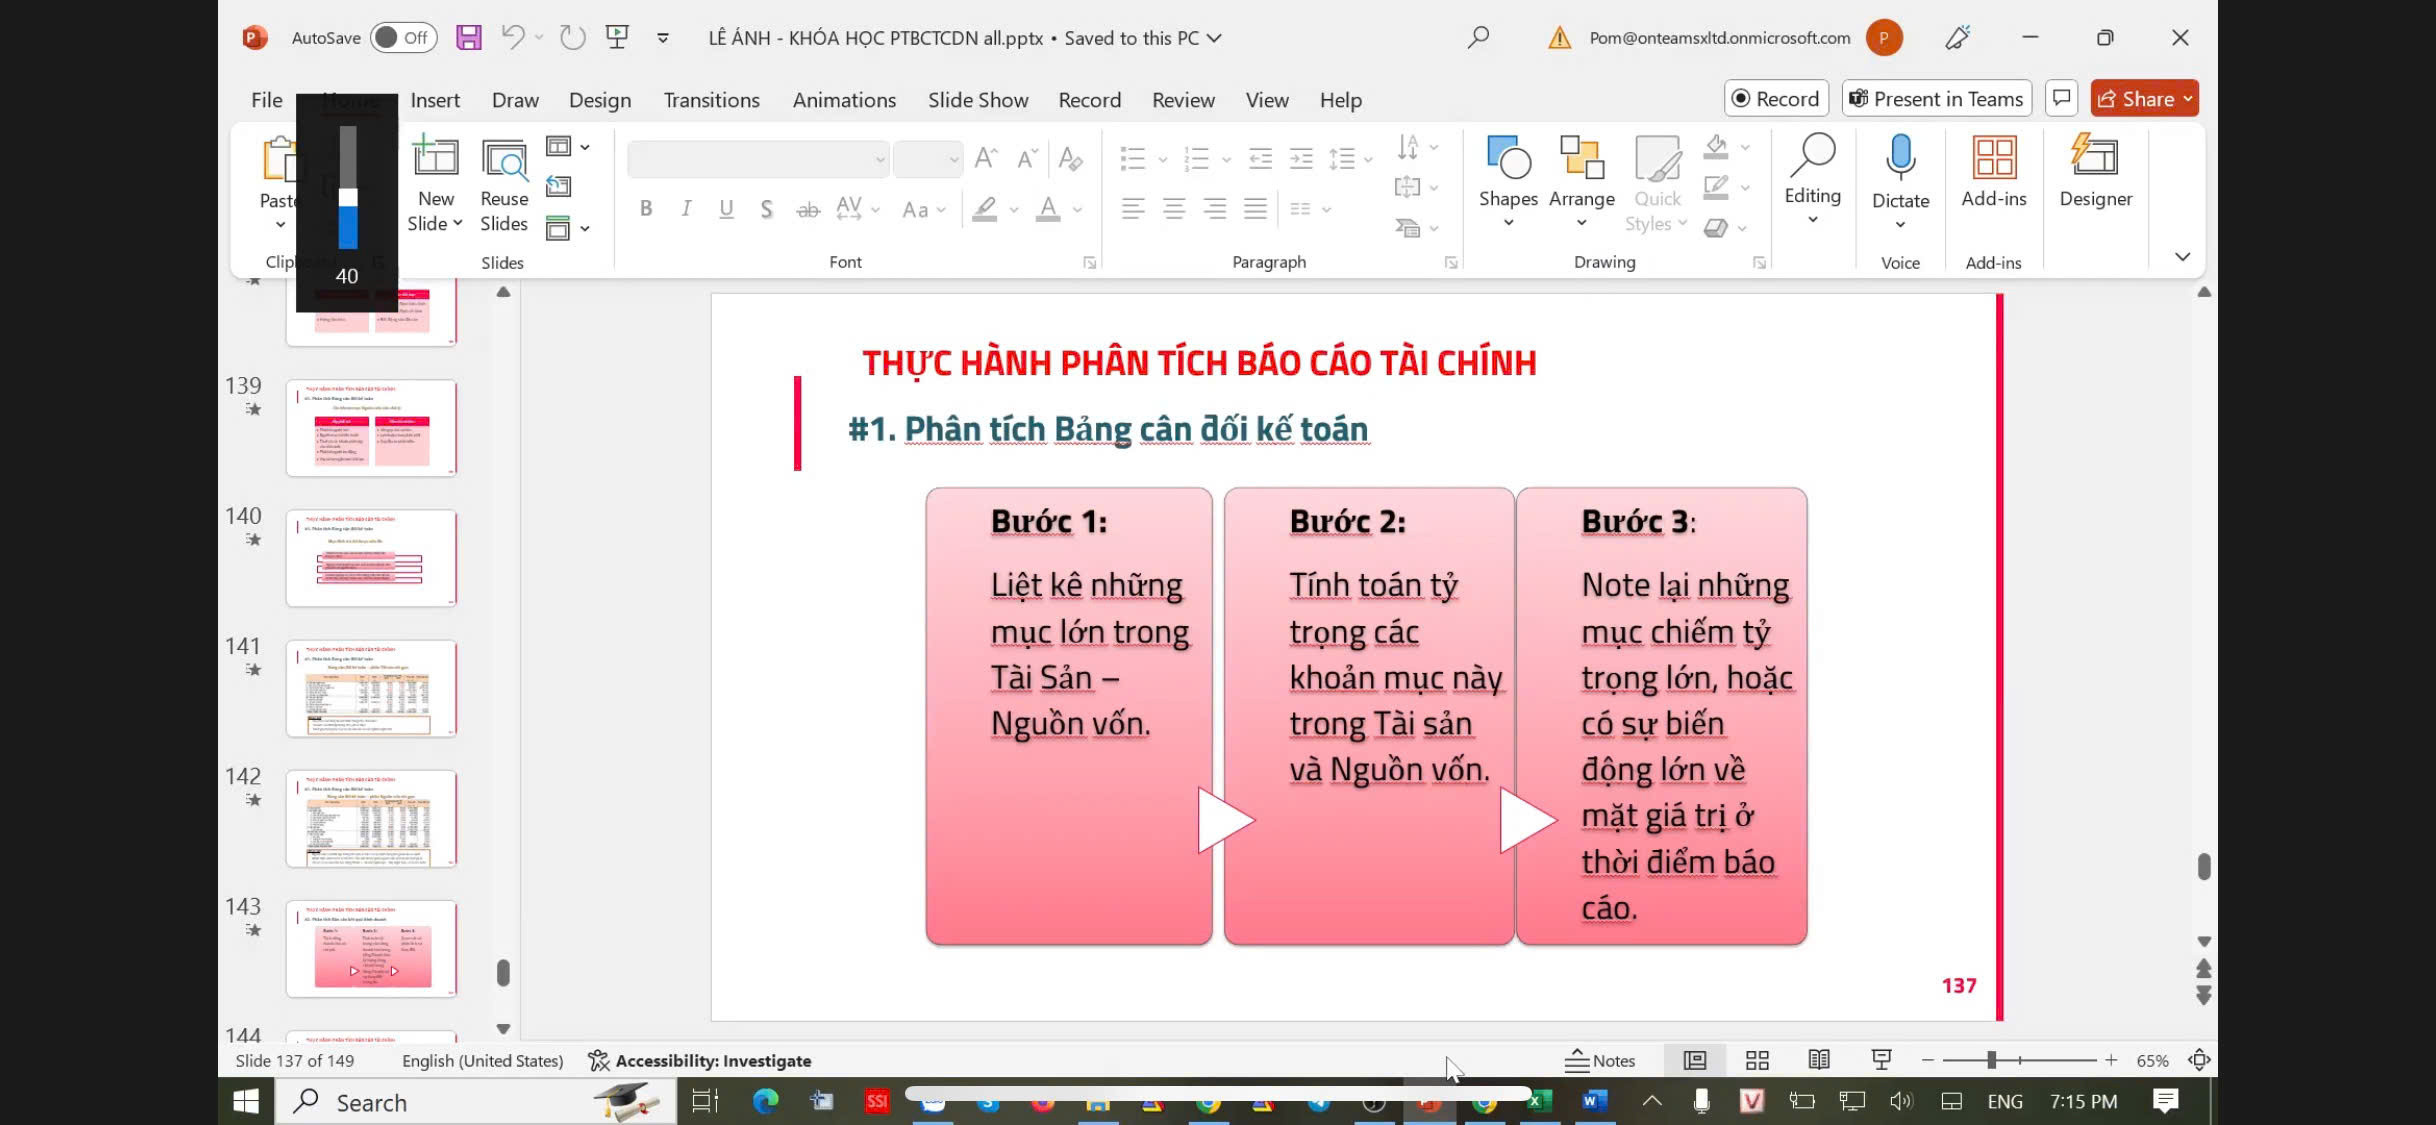Toggle Notes pane visibility
Image resolution: width=2436 pixels, height=1125 pixels.
[x=1600, y=1060]
